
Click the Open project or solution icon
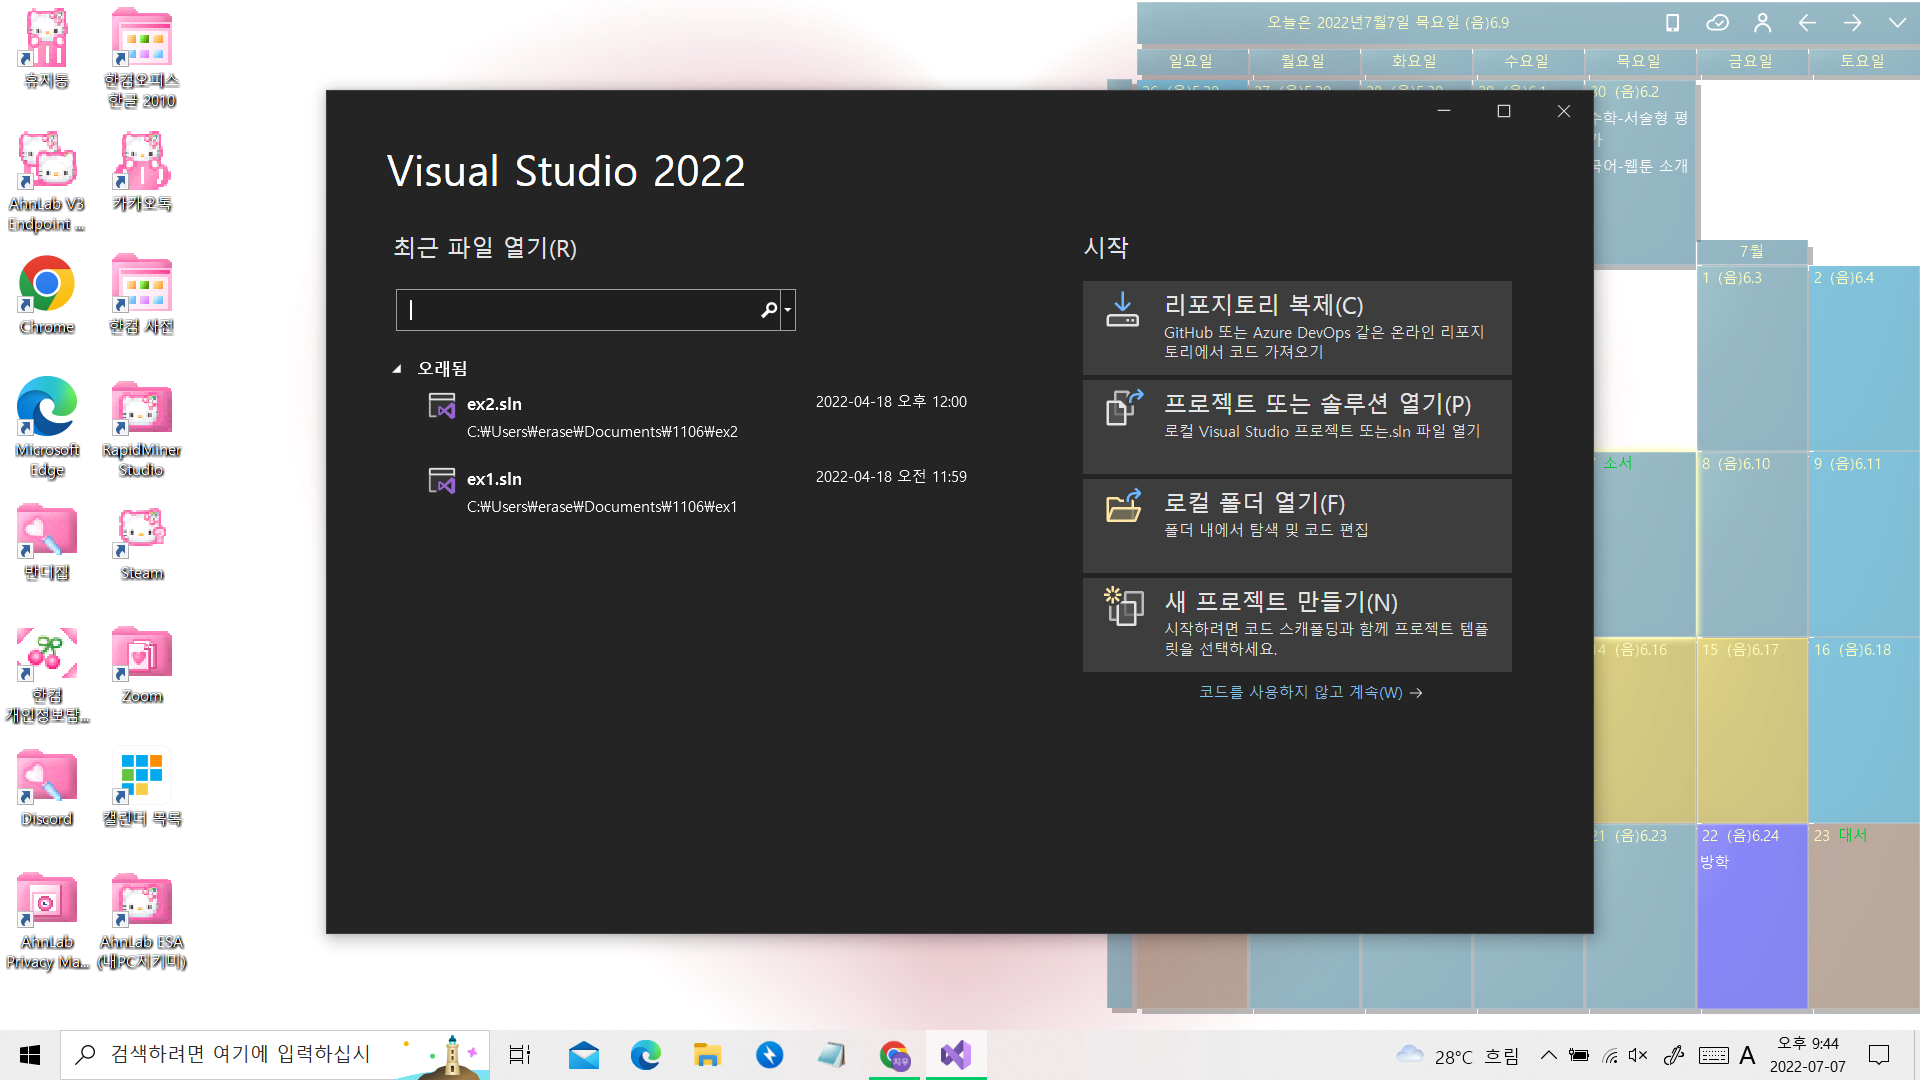1123,407
